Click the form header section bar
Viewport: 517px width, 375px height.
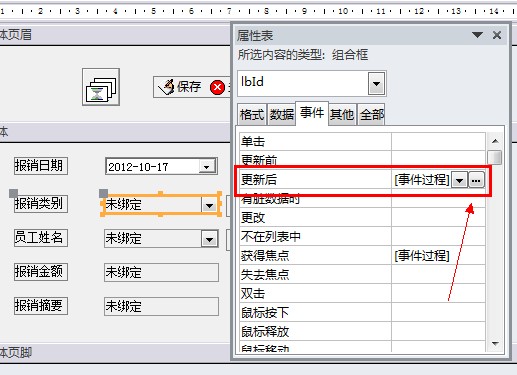(115, 35)
